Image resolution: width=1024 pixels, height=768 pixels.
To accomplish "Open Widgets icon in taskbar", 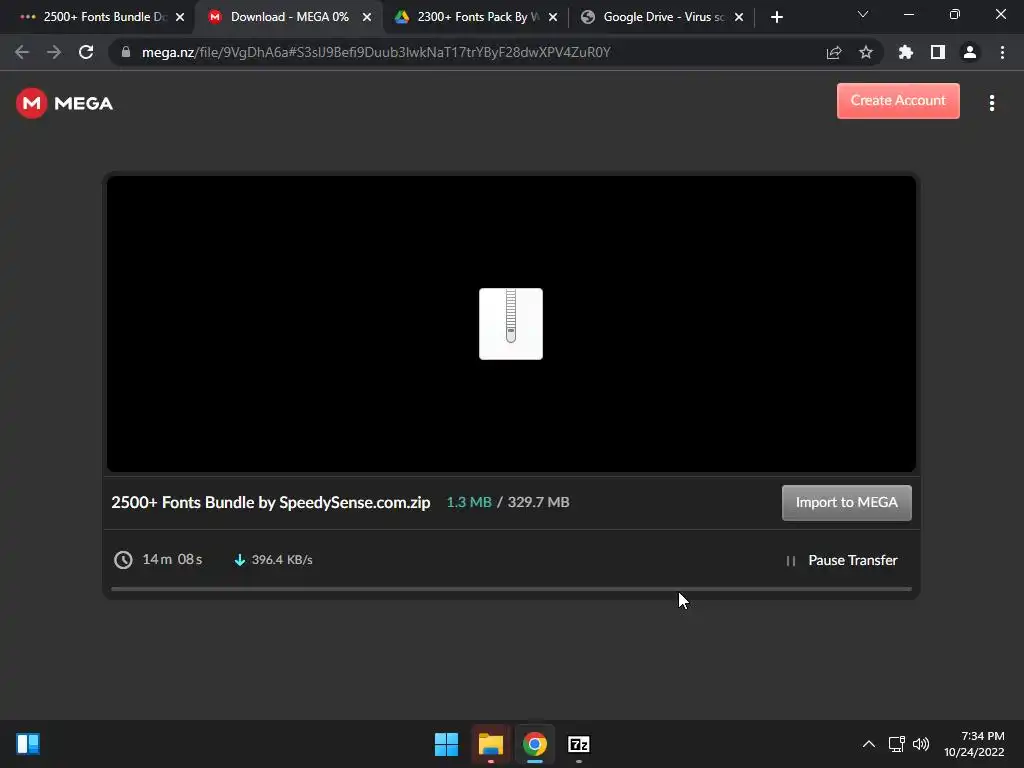I will [x=28, y=744].
